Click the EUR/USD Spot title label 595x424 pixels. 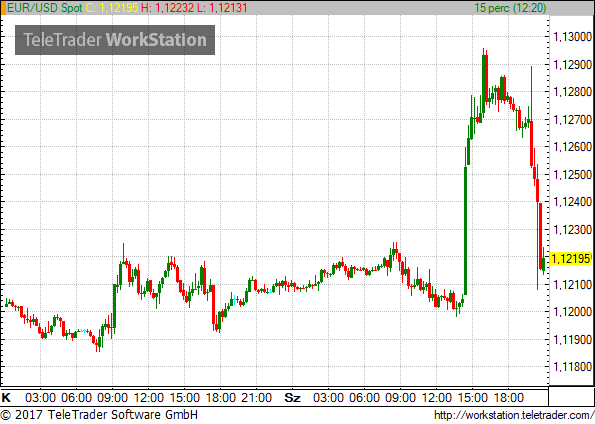(x=45, y=8)
